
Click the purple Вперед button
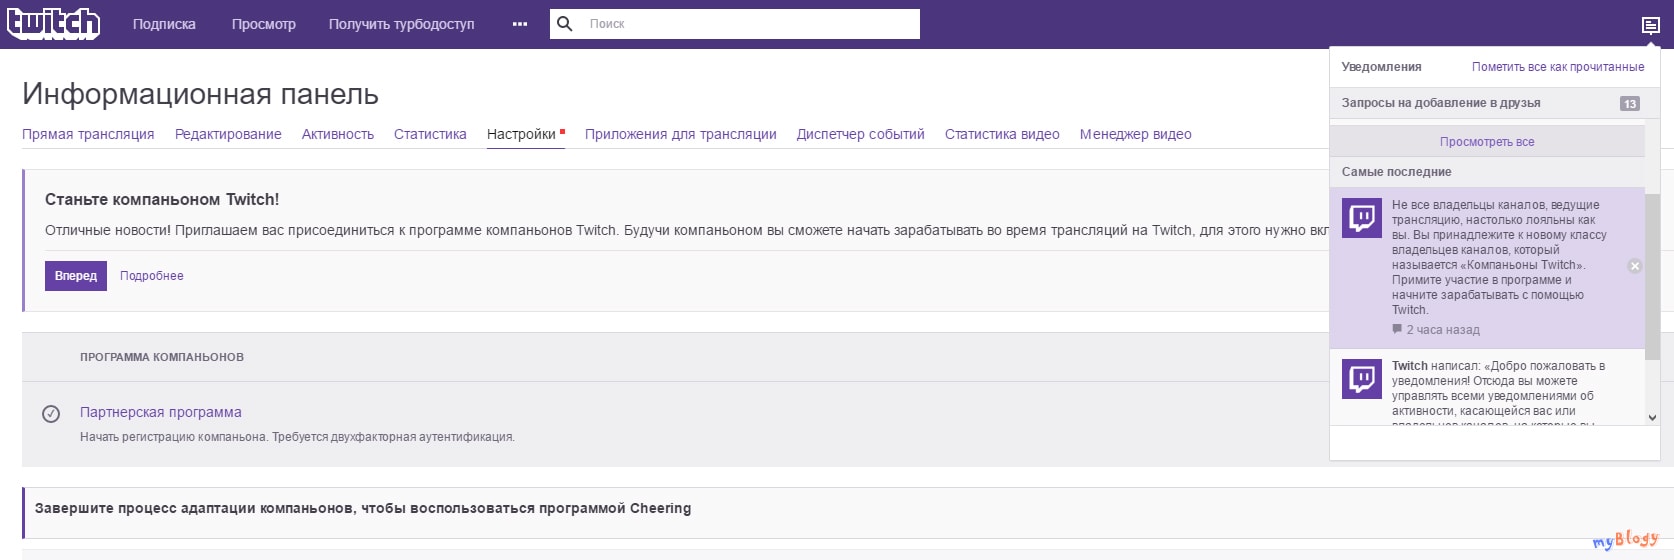[76, 276]
